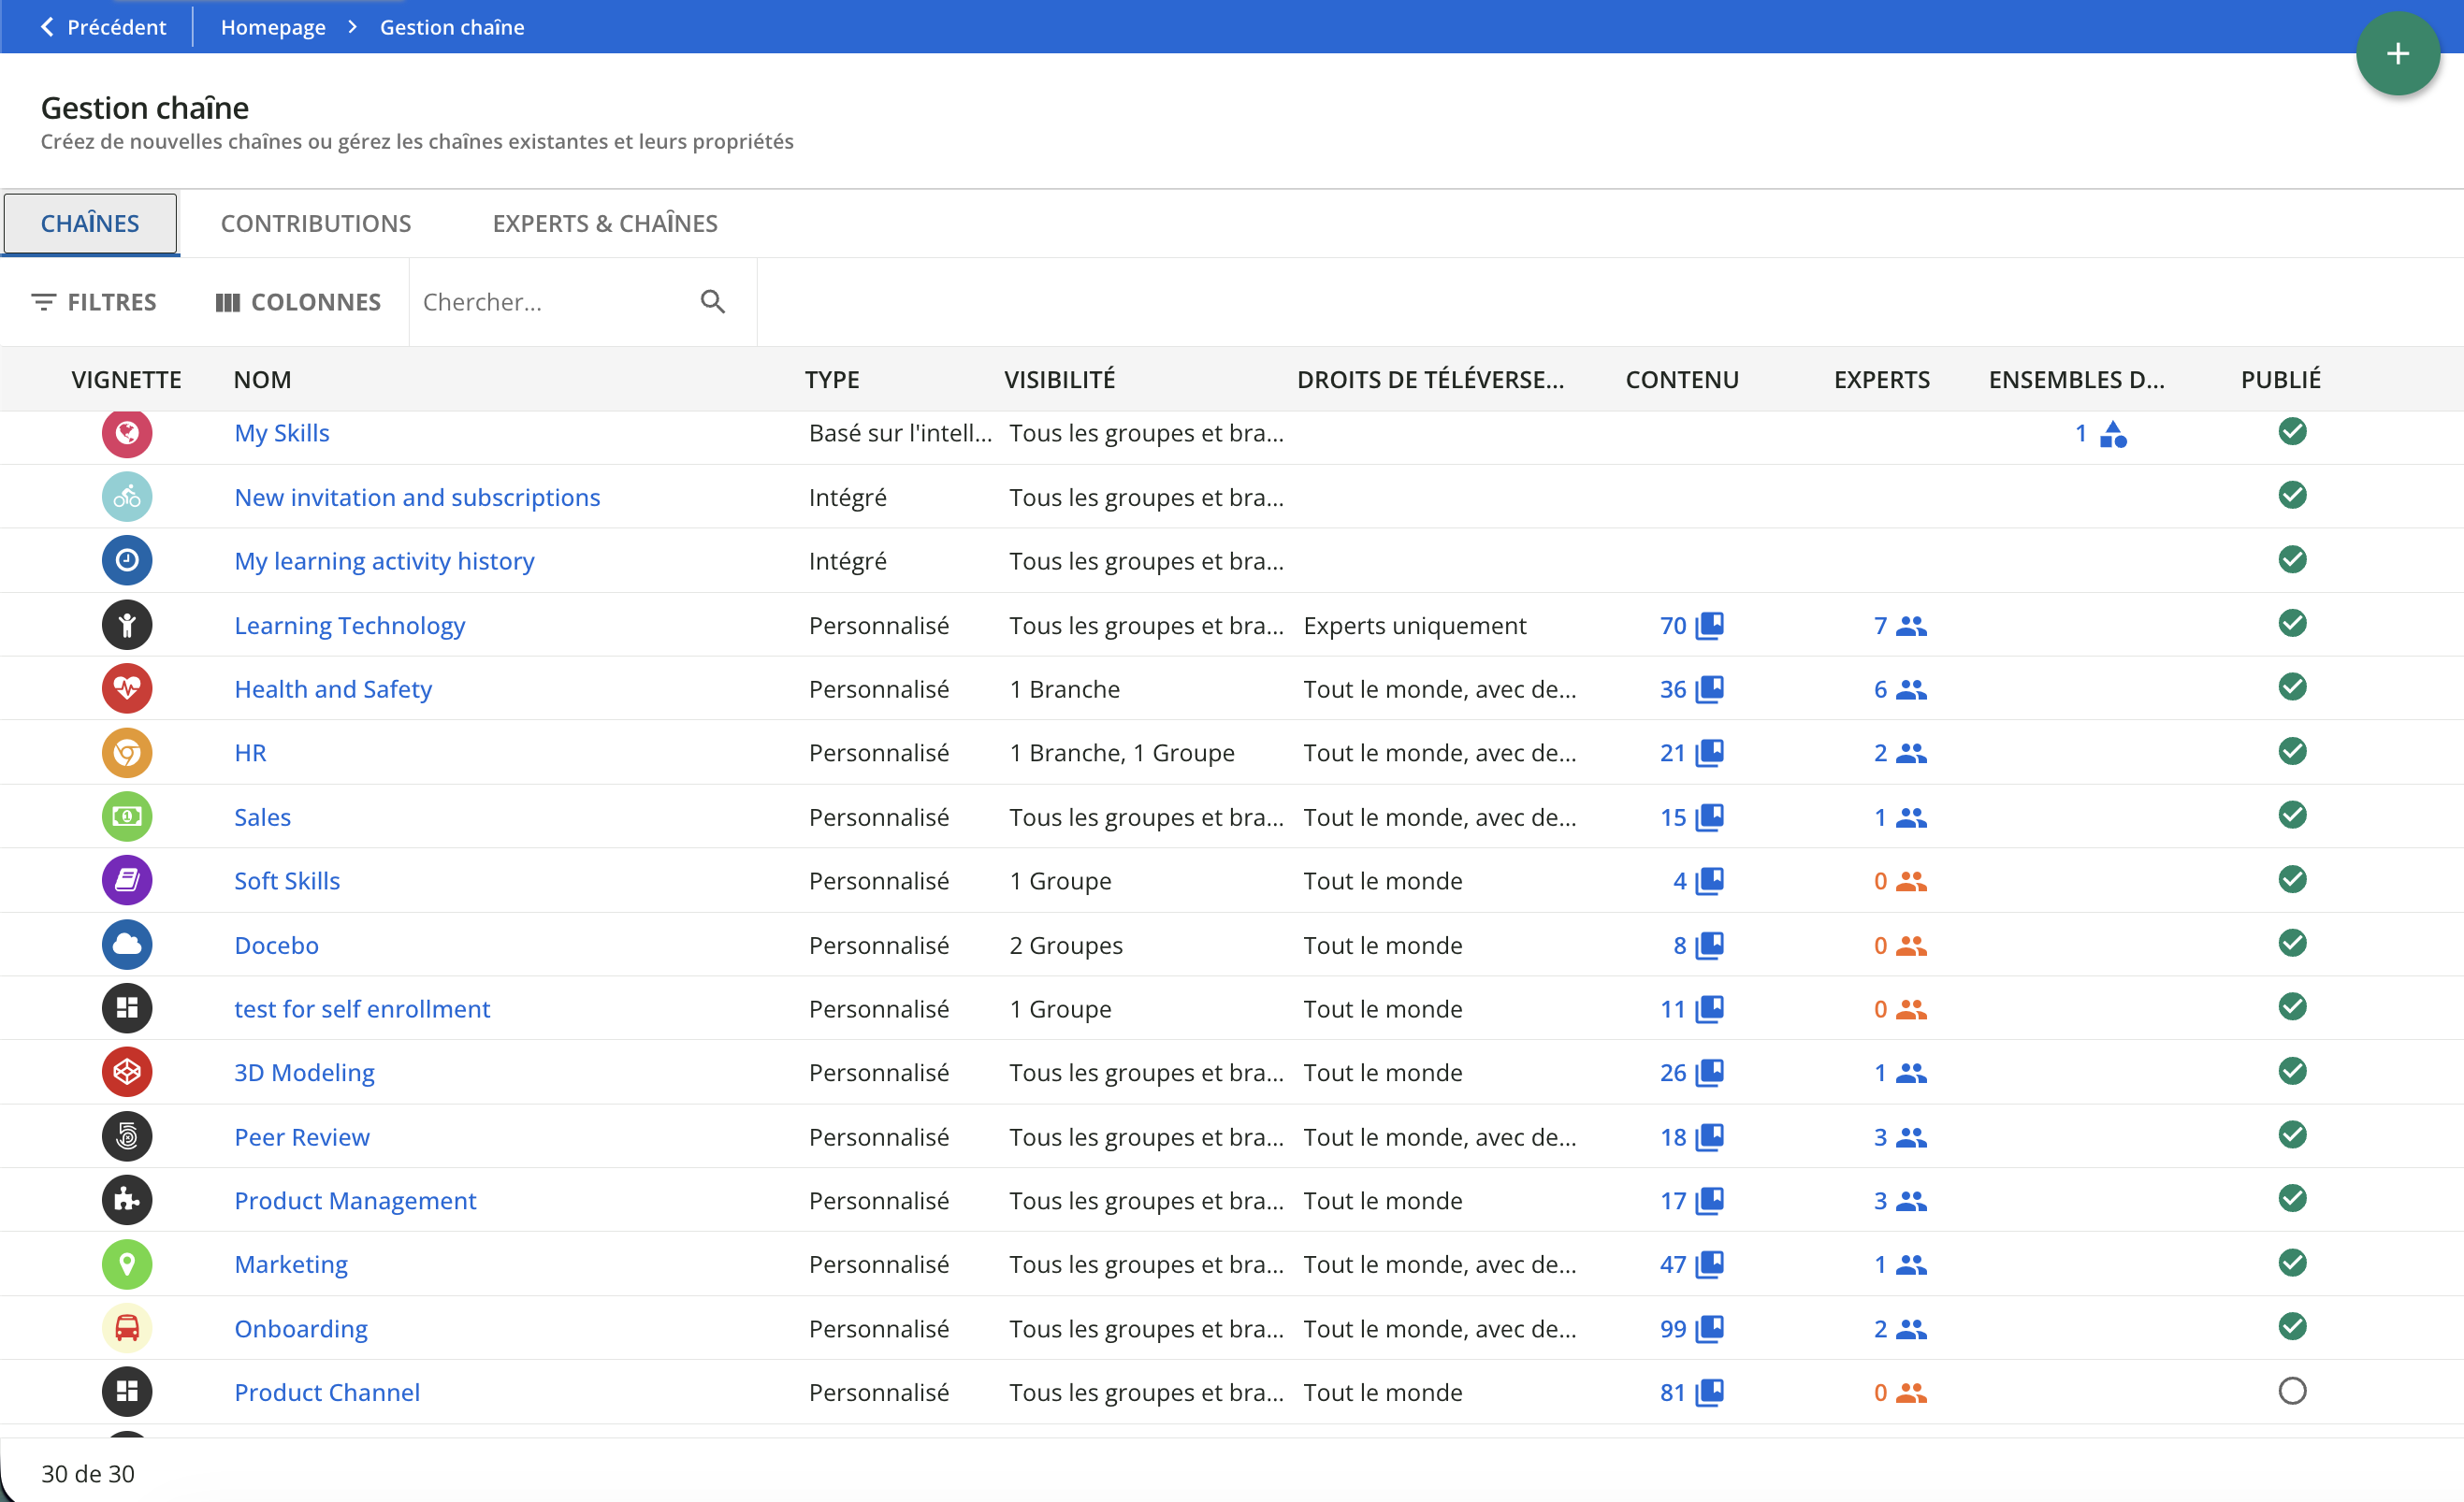
Task: Click experts icon in Health and Safety row
Action: point(1910,689)
